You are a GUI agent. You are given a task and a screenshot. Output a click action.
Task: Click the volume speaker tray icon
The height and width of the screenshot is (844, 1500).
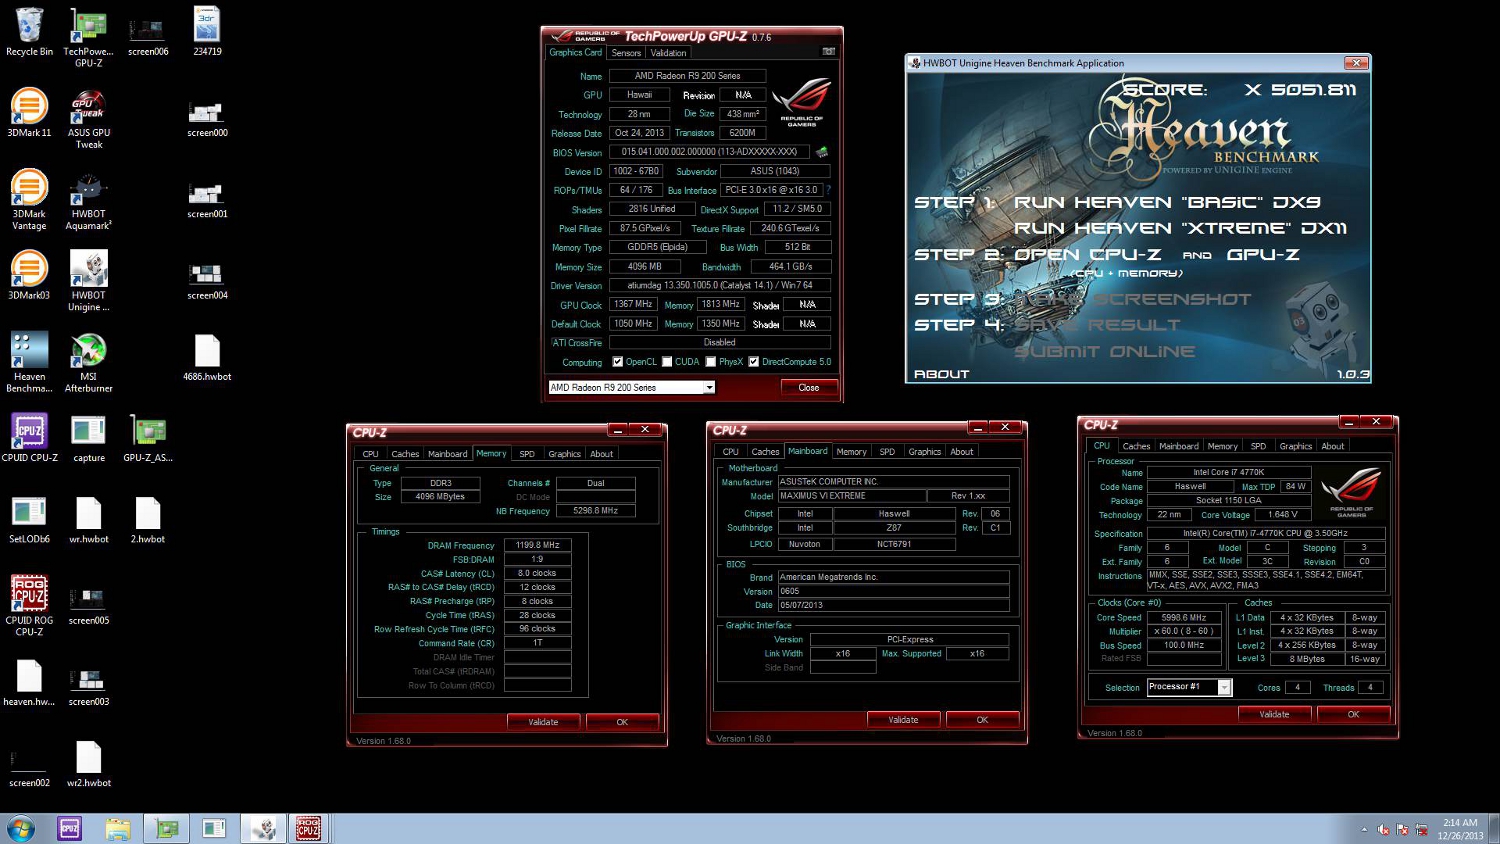(1384, 829)
